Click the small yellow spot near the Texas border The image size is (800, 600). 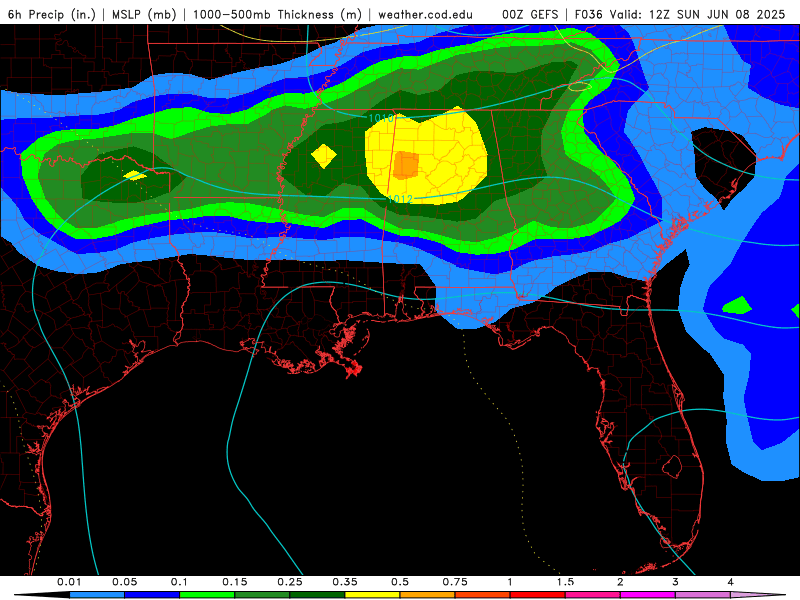pos(135,176)
